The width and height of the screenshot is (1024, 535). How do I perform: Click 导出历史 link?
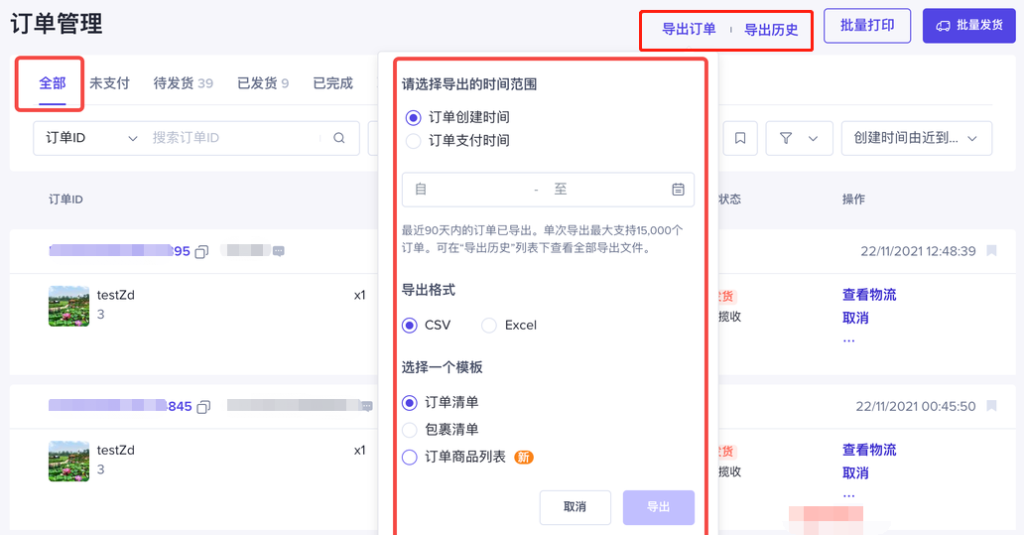pos(771,30)
